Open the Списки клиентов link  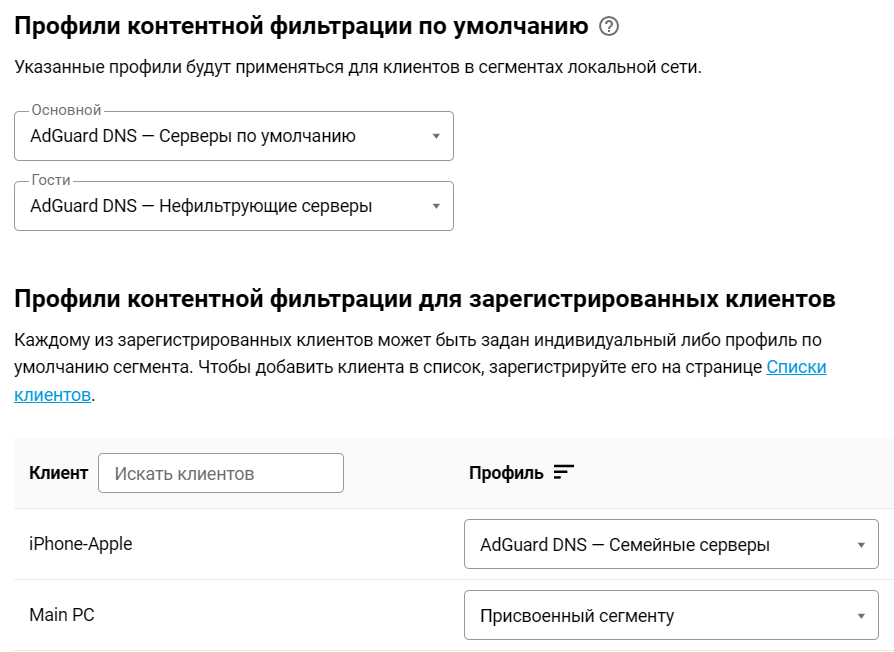pyautogui.click(x=796, y=367)
